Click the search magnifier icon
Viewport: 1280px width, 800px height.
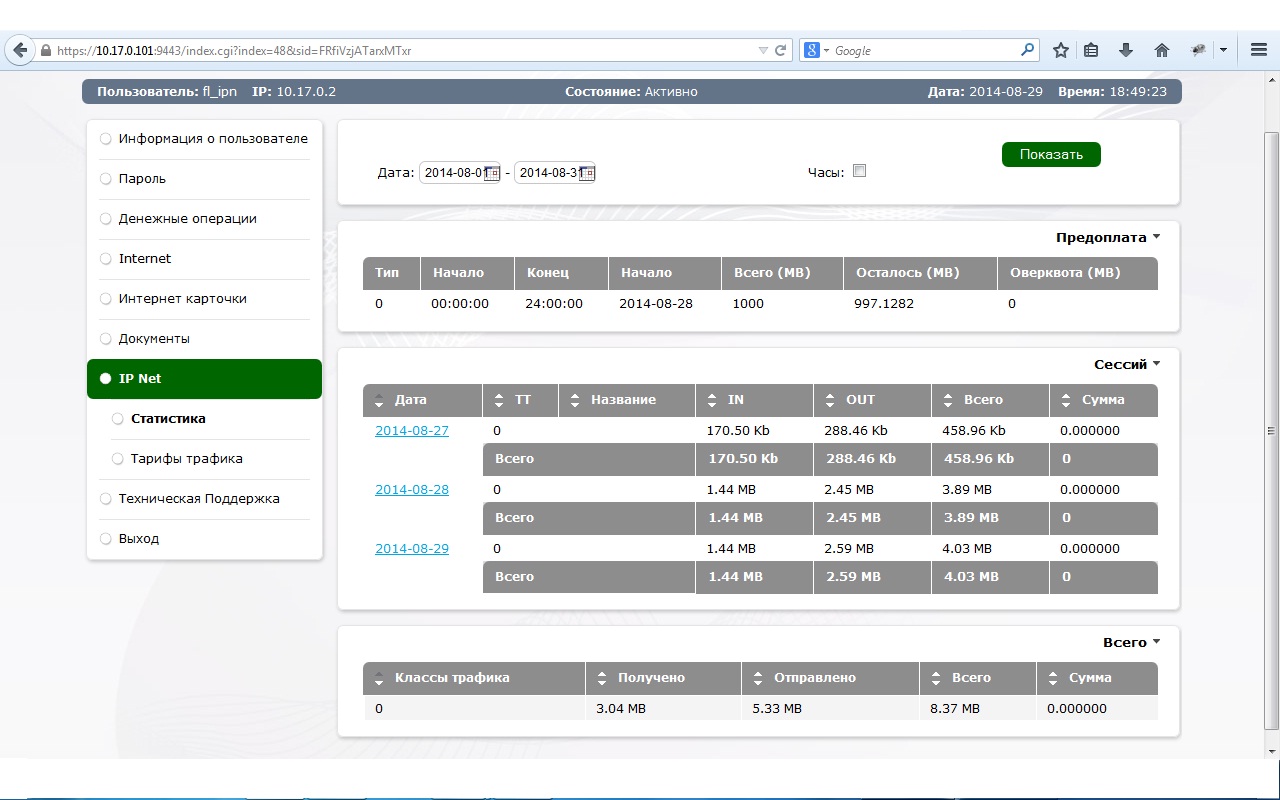point(1028,50)
